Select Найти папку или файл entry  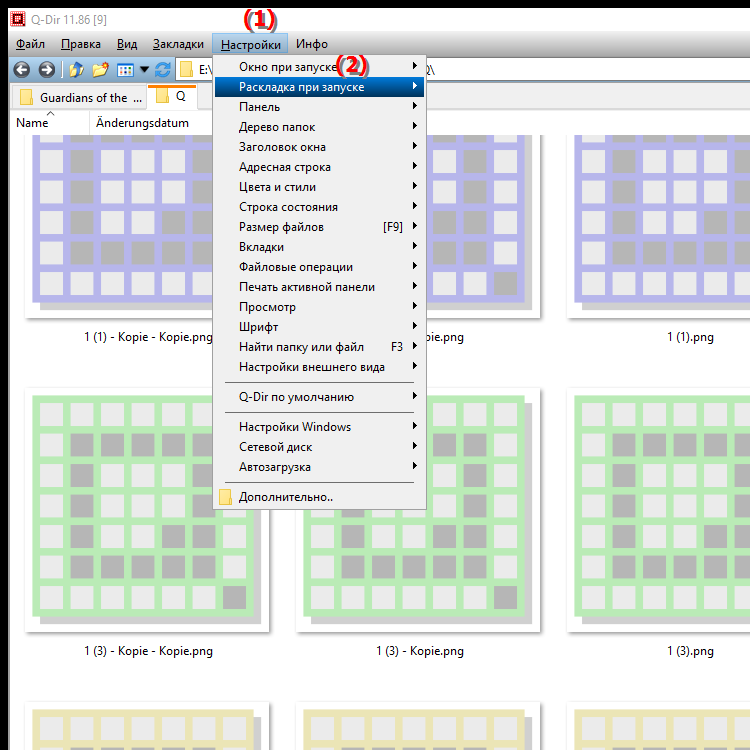tap(320, 347)
